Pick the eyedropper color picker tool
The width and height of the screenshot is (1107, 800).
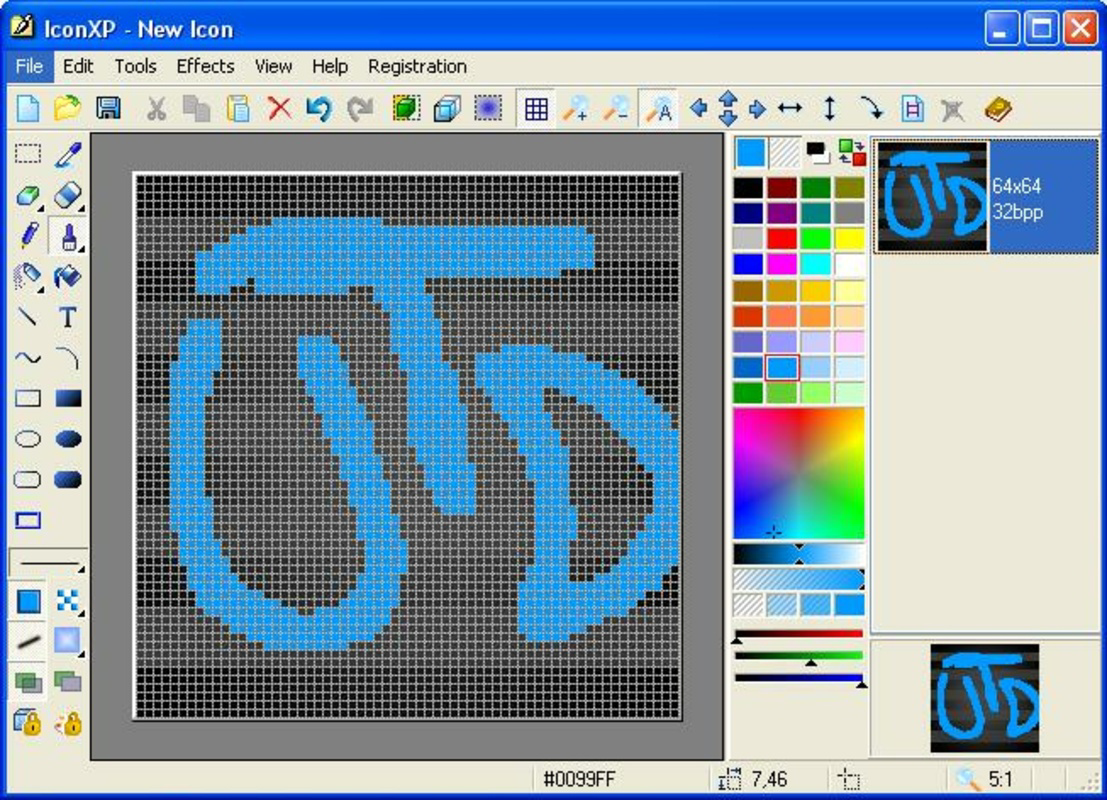click(68, 154)
